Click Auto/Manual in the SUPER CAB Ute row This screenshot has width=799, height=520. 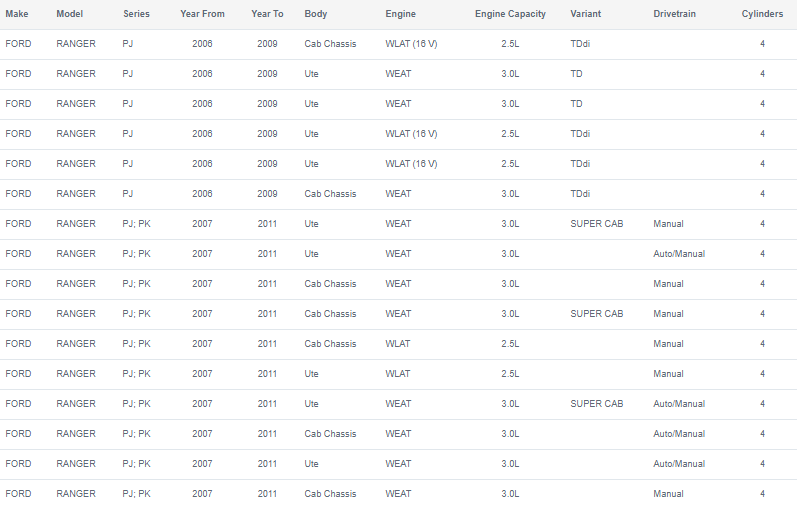tap(679, 404)
